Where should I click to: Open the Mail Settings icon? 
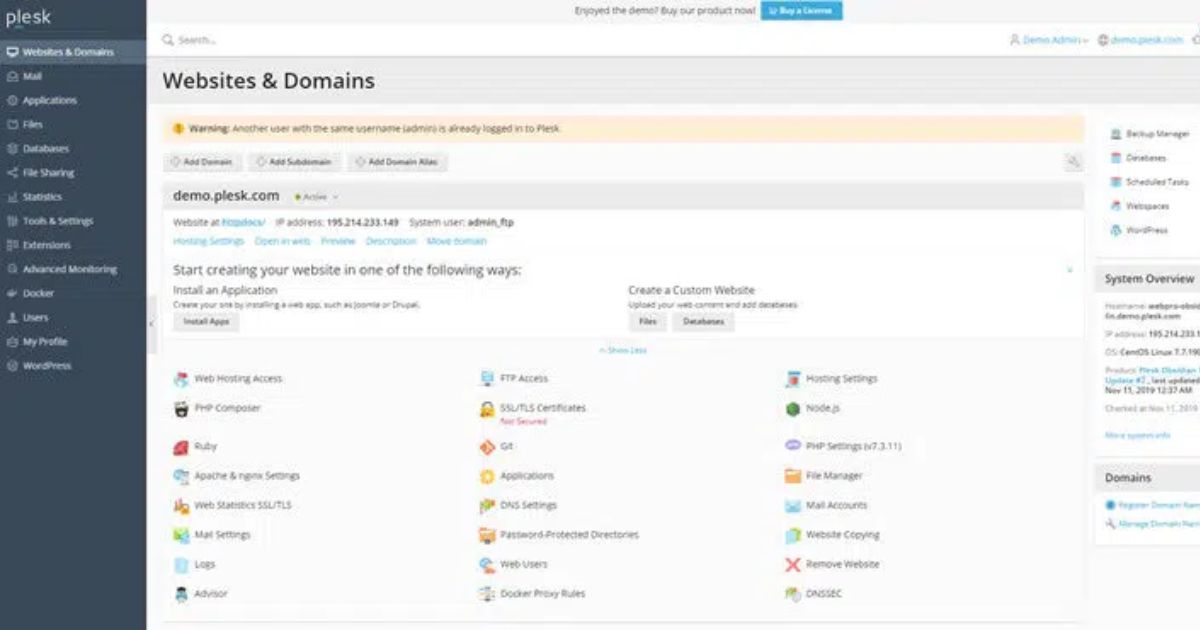point(181,535)
